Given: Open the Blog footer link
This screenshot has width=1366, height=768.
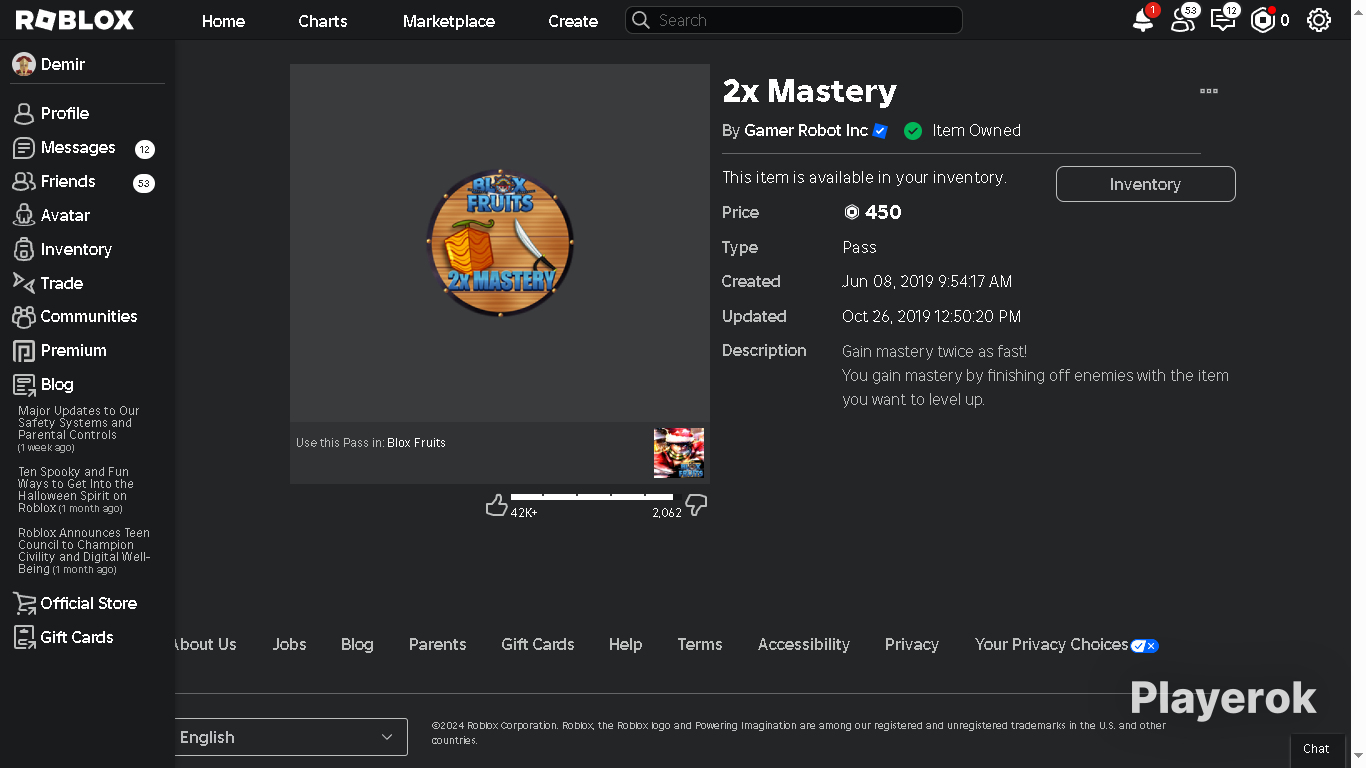Looking at the screenshot, I should [x=357, y=645].
